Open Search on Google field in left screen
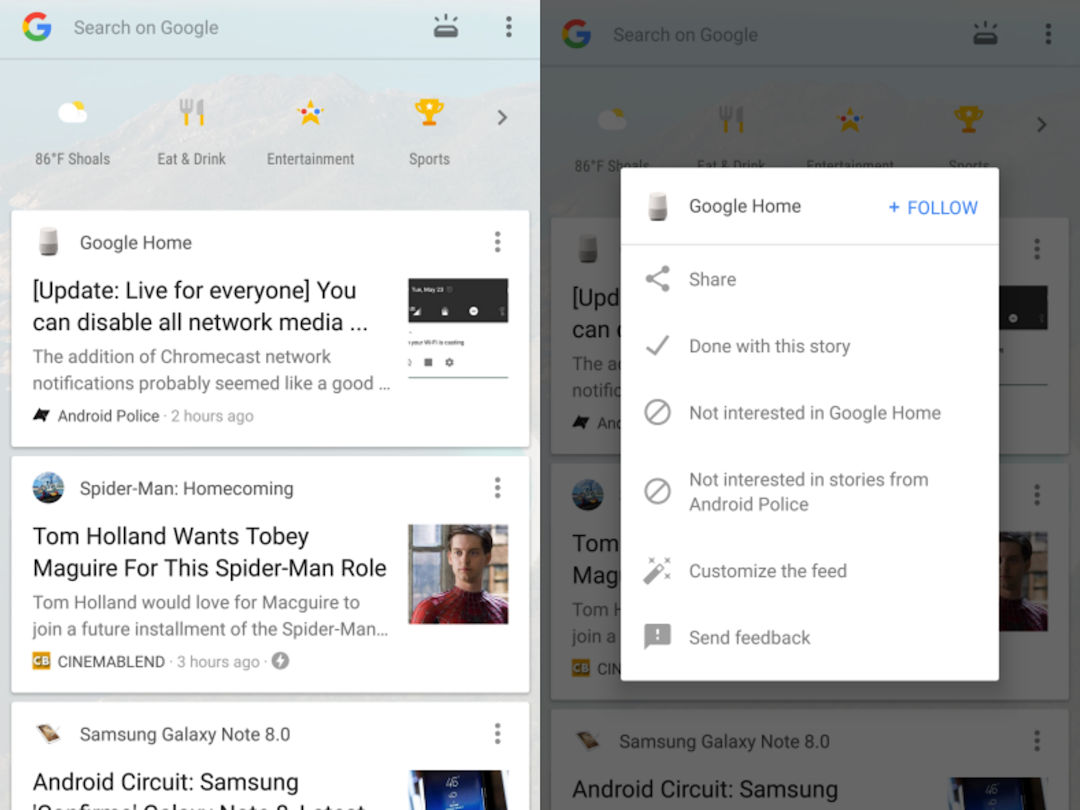 pyautogui.click(x=146, y=28)
